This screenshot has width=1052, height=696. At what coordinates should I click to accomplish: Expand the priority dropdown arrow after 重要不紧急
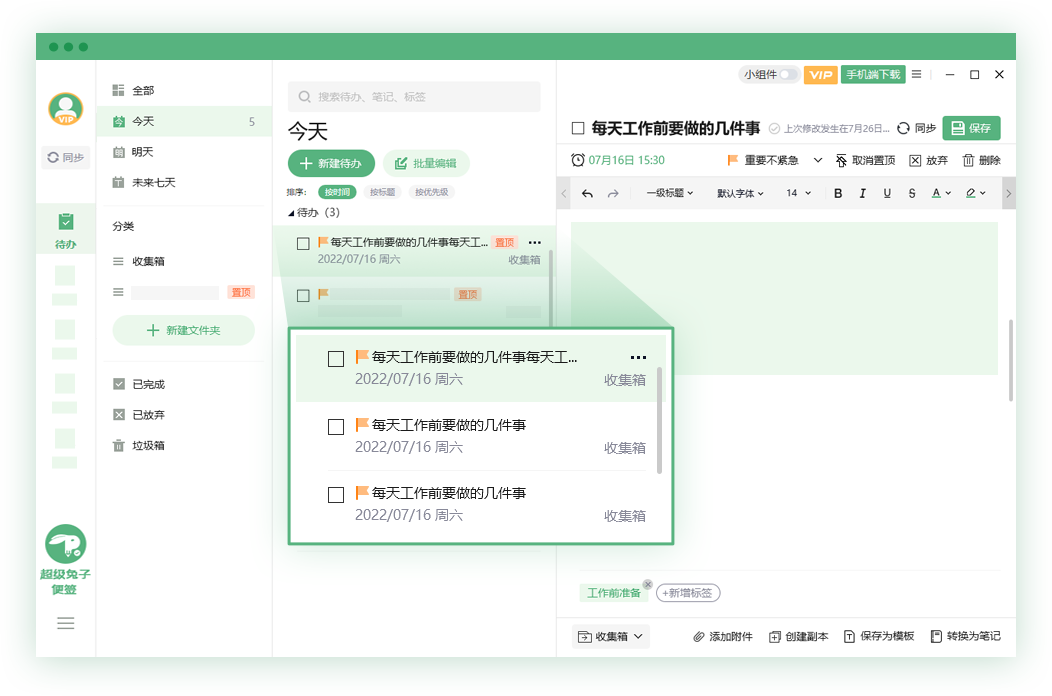[818, 160]
